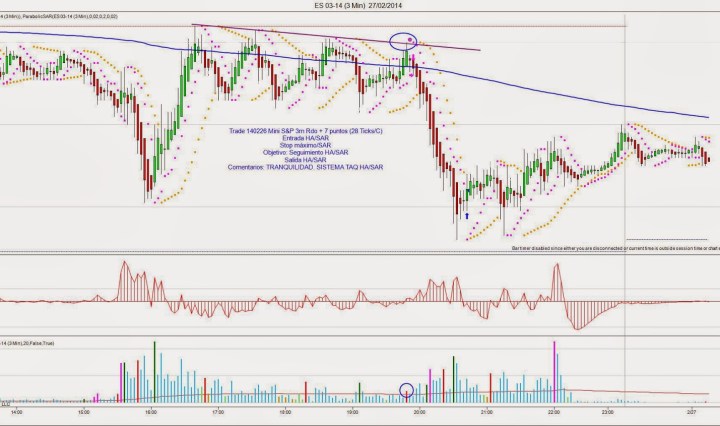Click the 21:00 label on the time axis
Image resolution: width=720 pixels, height=426 pixels.
pyautogui.click(x=487, y=411)
